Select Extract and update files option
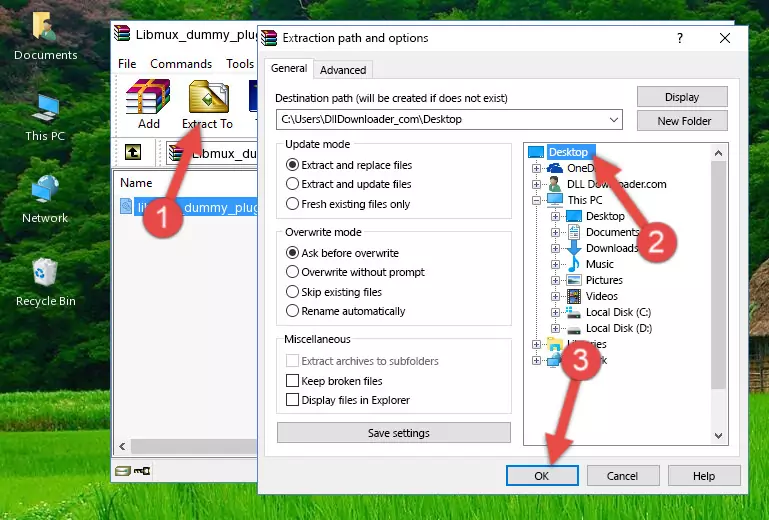Screen dimensions: 769x520 [349, 184]
